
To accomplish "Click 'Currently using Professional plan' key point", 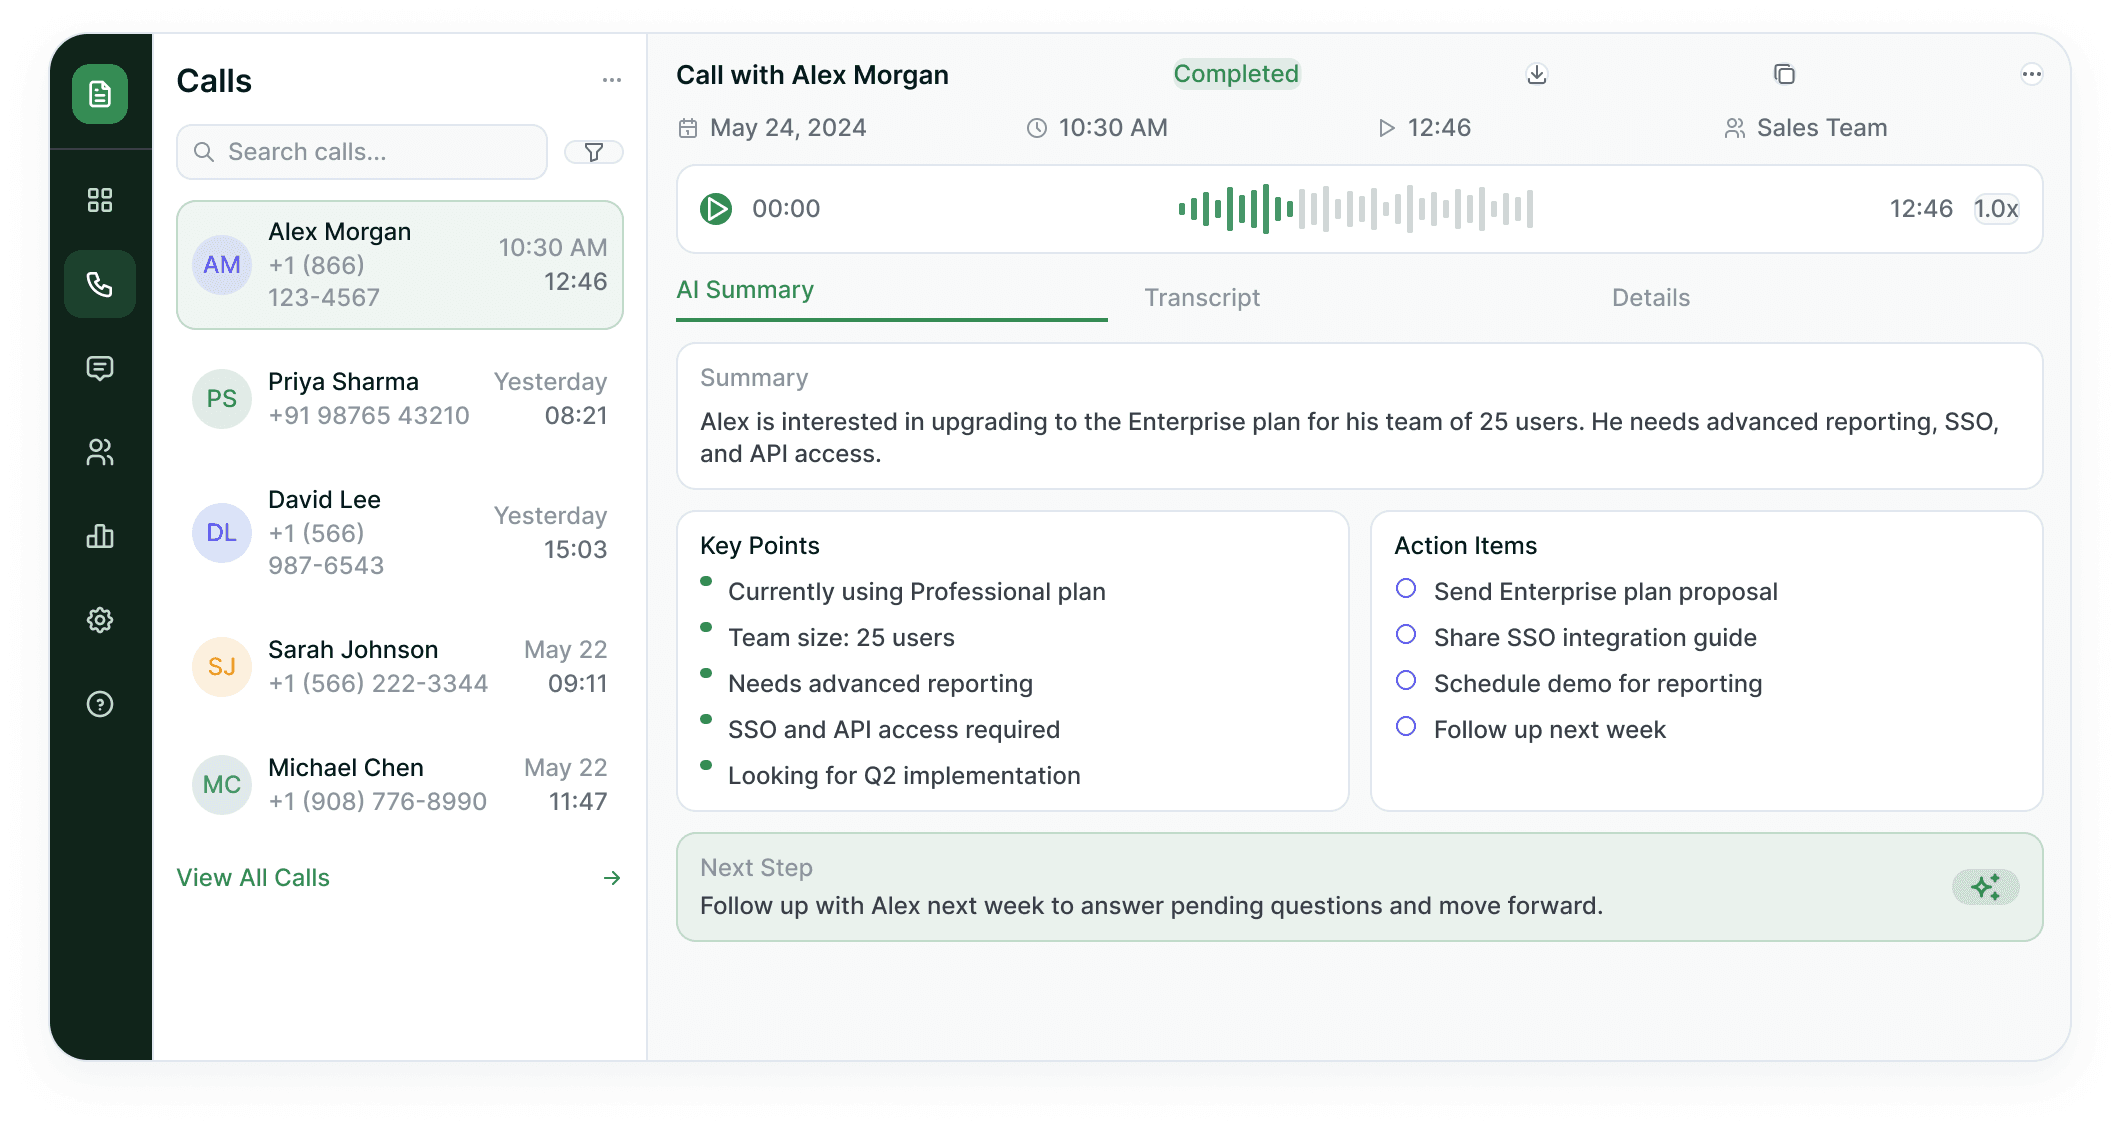I will 917,592.
